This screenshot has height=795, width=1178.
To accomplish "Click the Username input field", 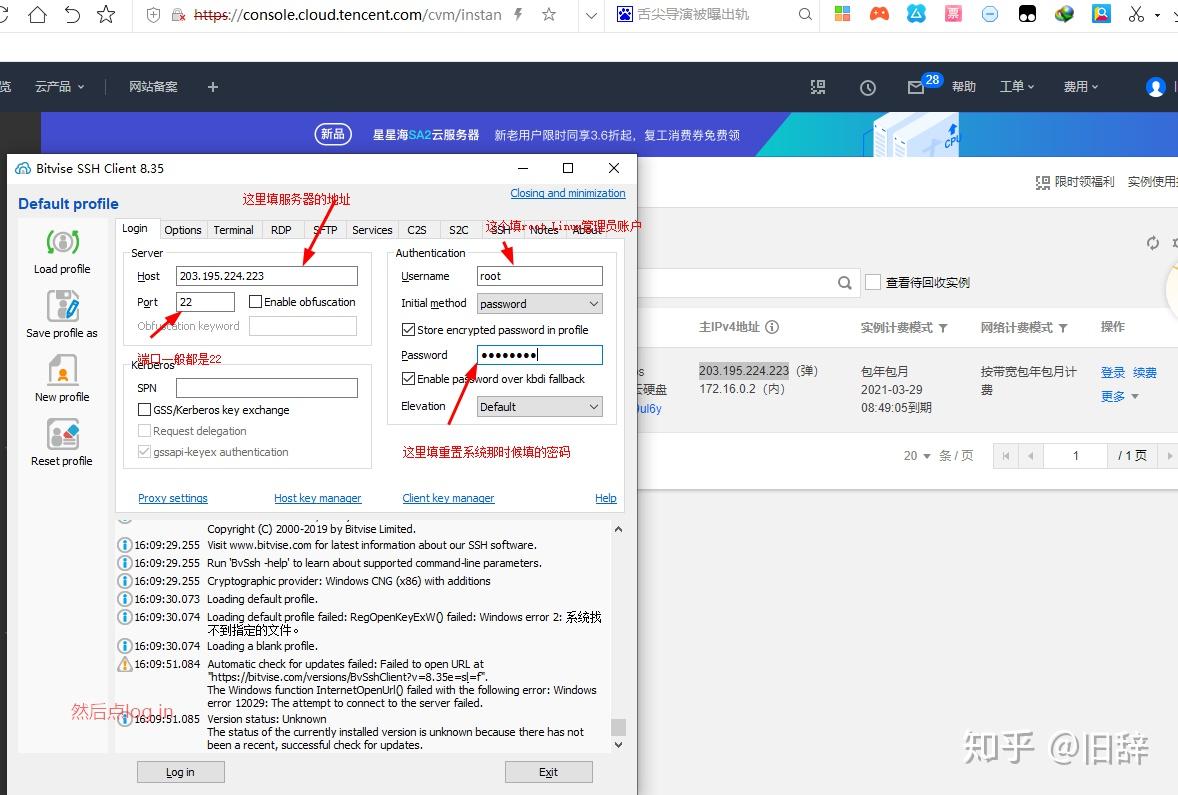I will pyautogui.click(x=539, y=276).
